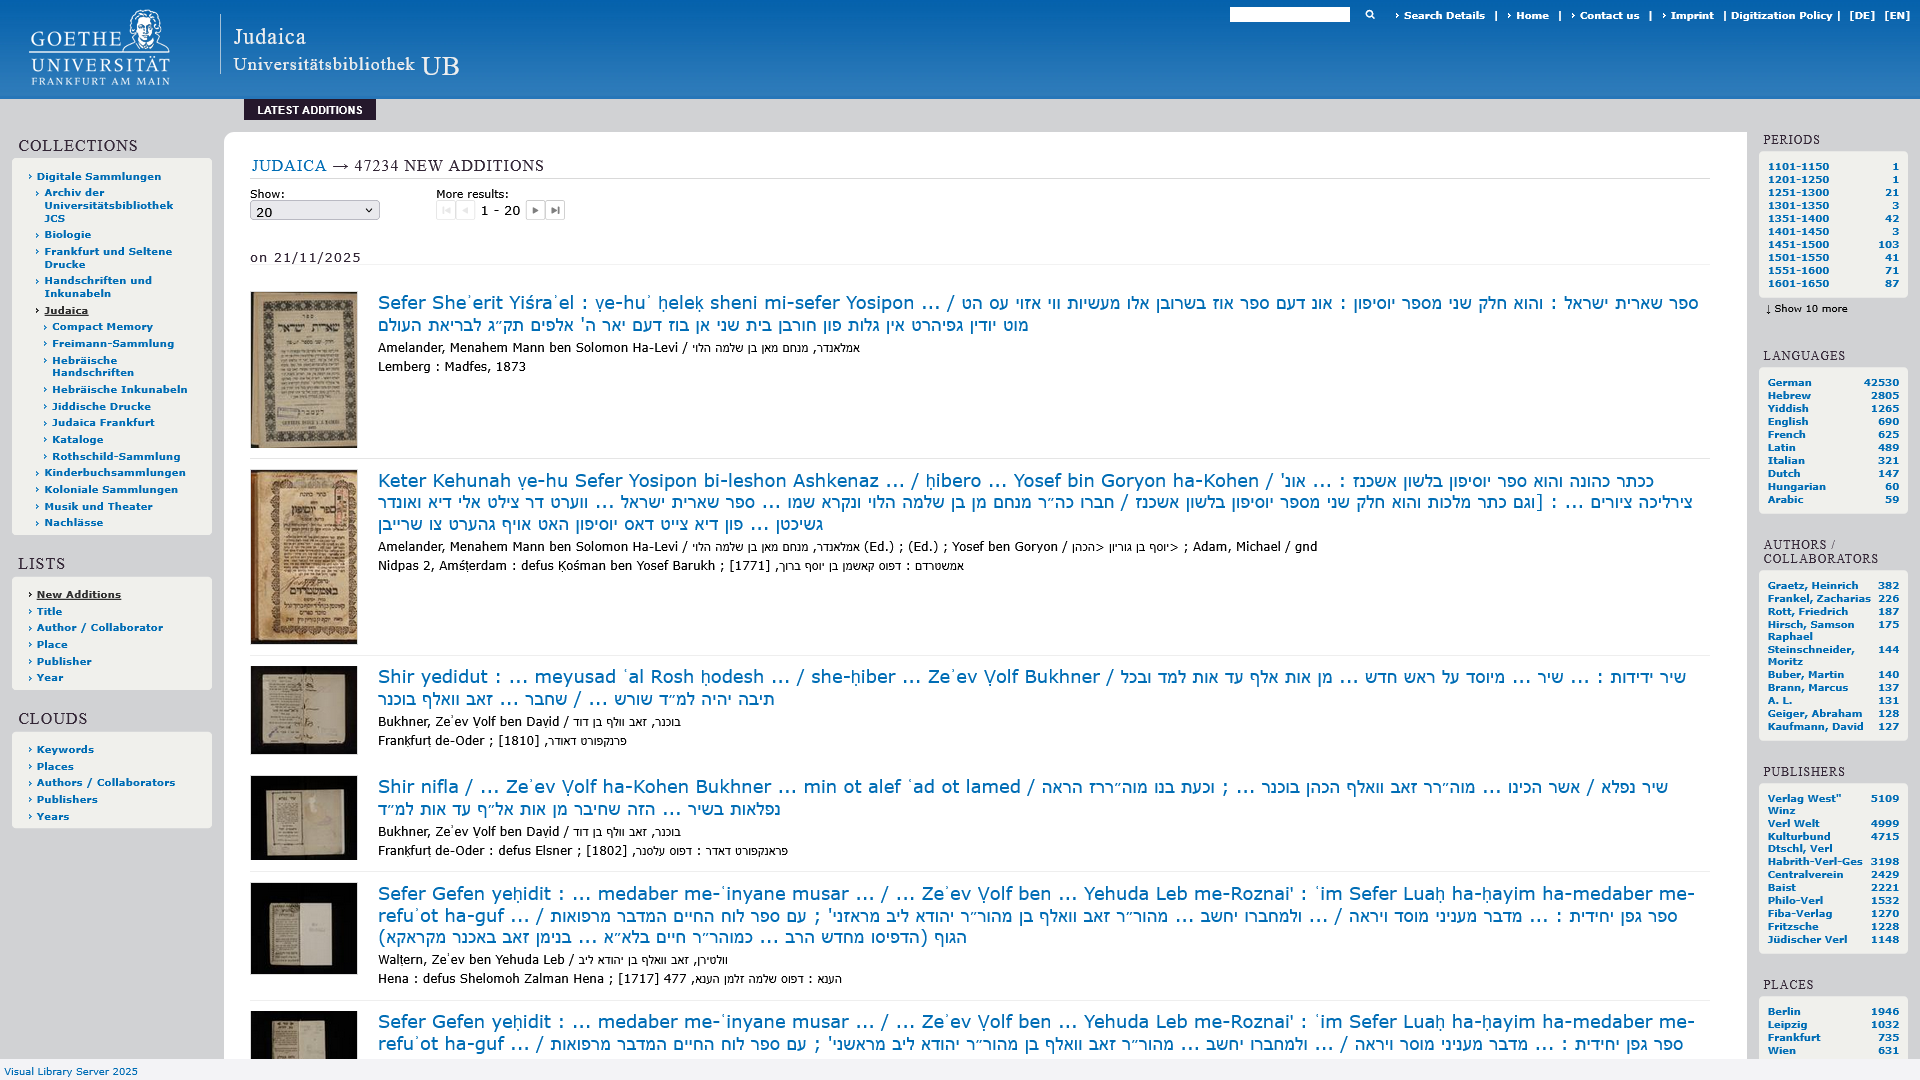The height and width of the screenshot is (1080, 1920).
Task: Open Keywords cloud link
Action: click(x=65, y=749)
